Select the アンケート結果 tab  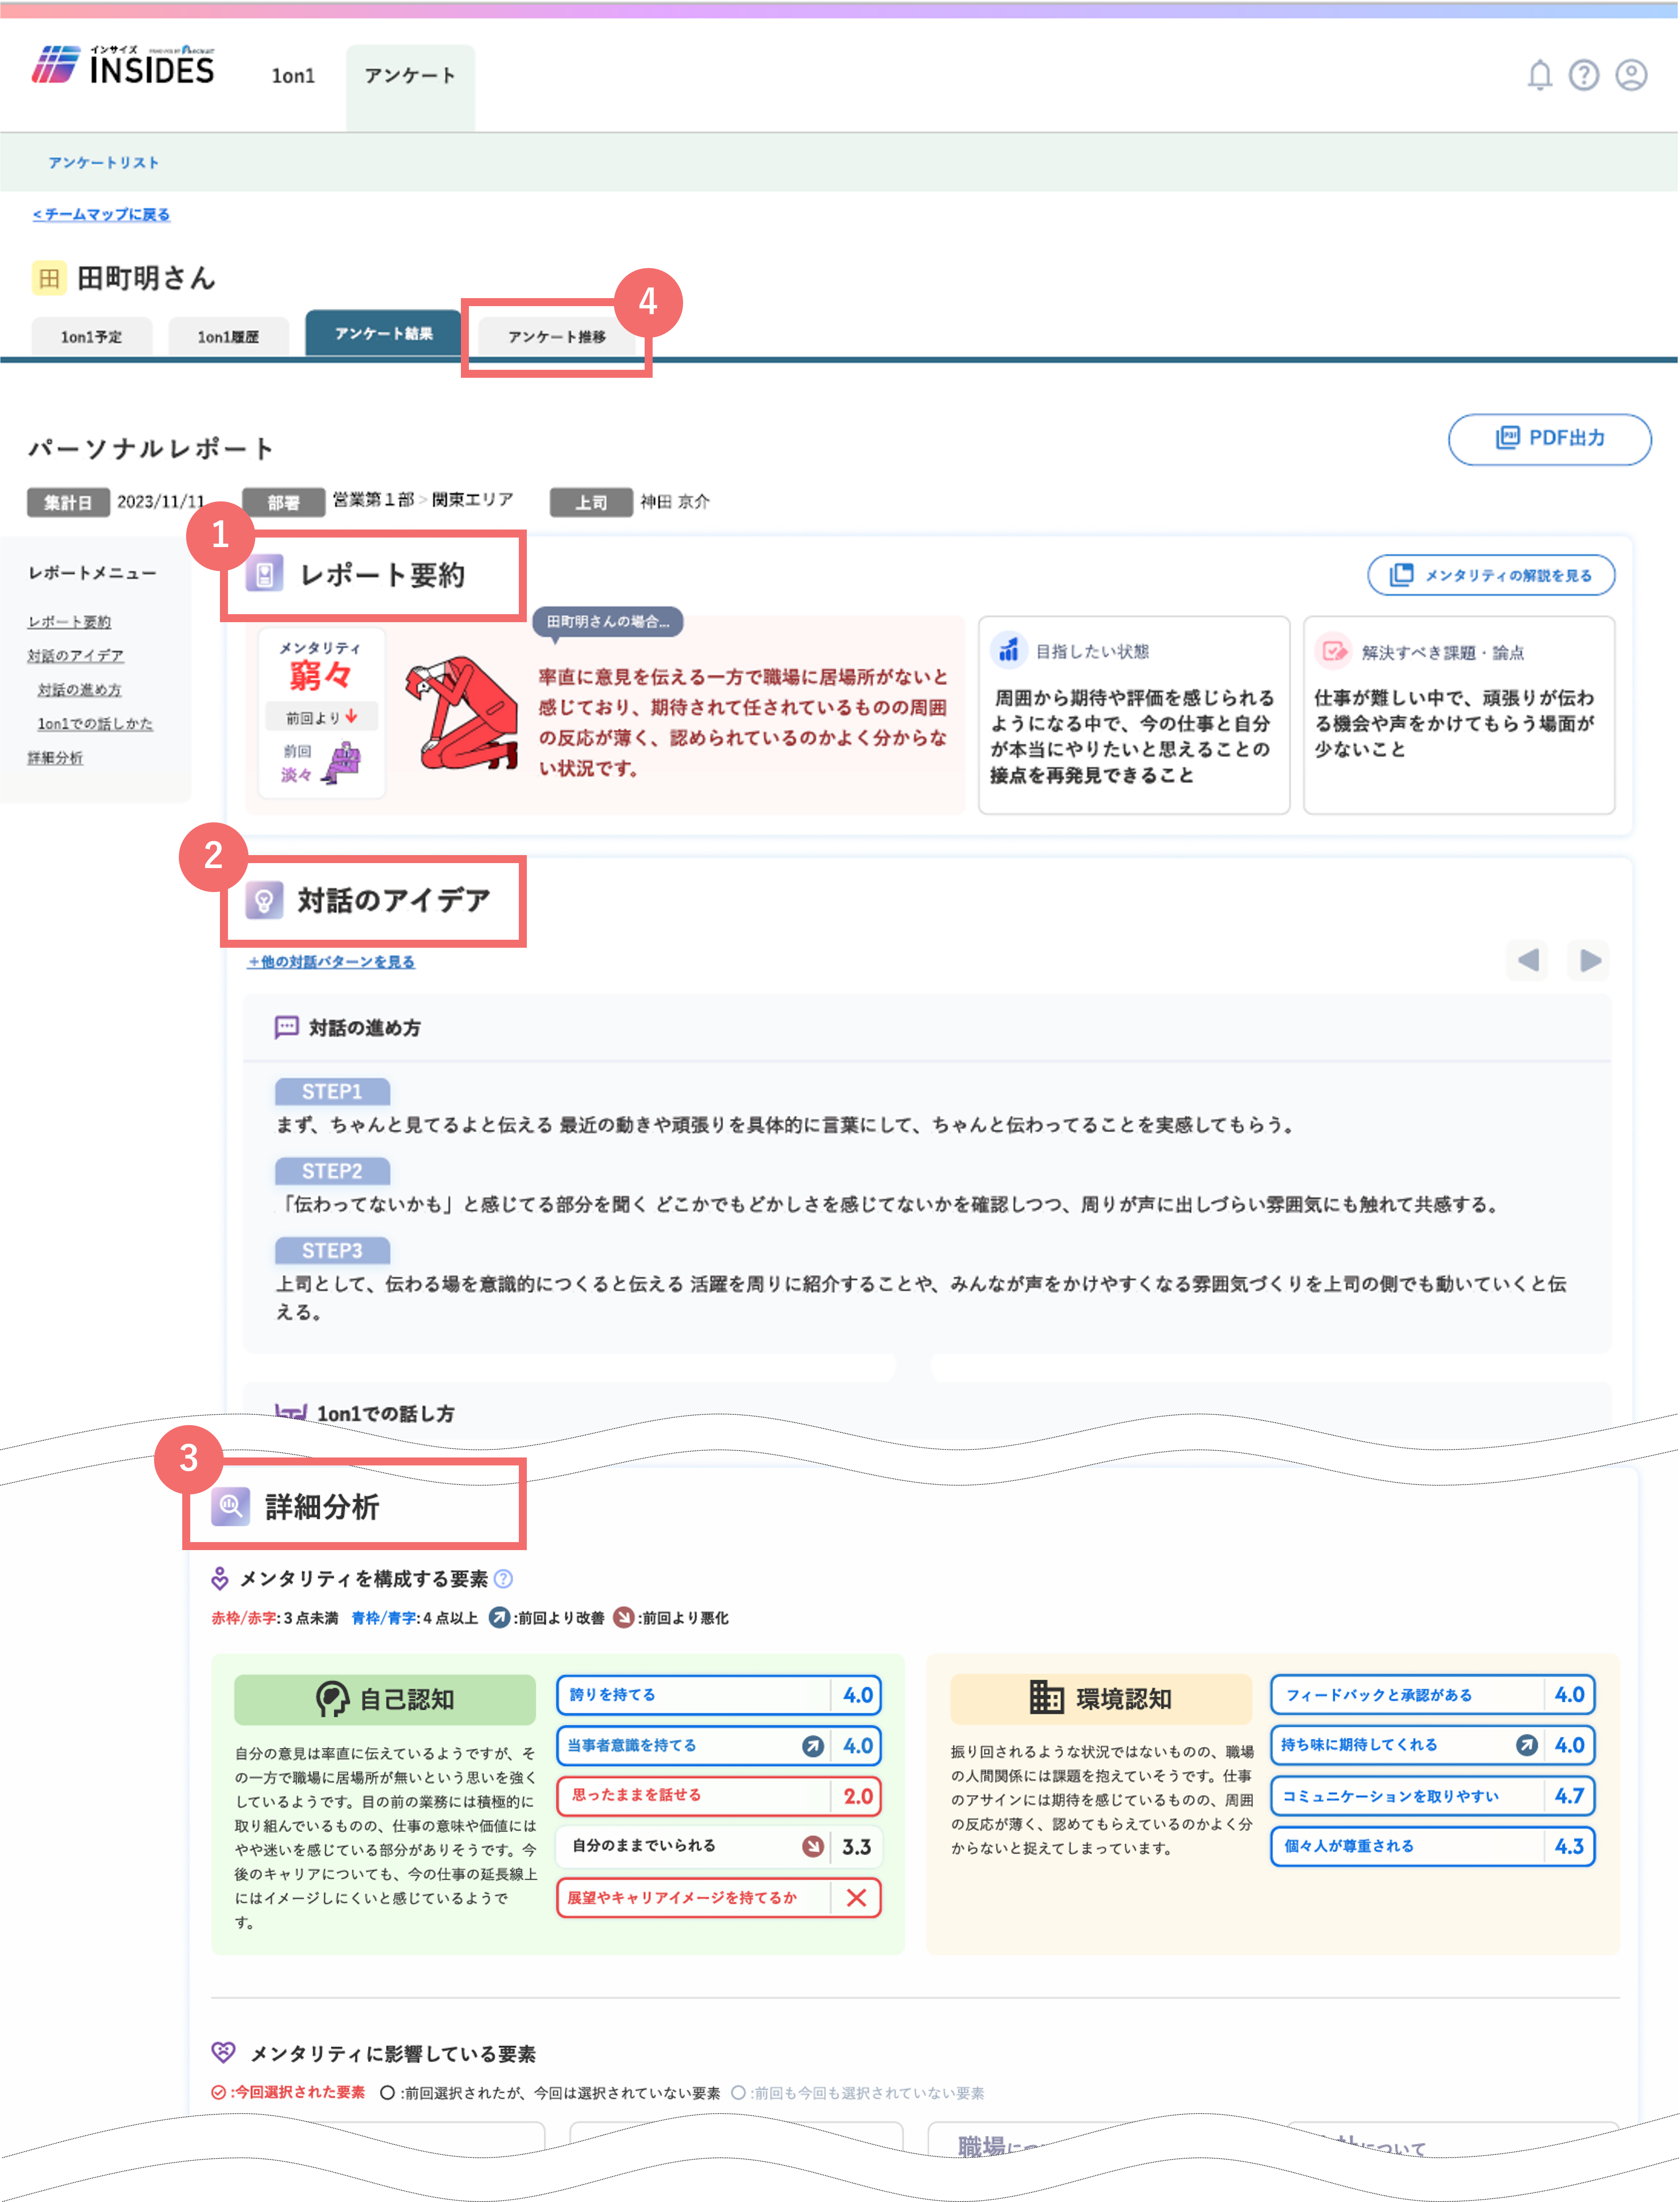(x=384, y=333)
